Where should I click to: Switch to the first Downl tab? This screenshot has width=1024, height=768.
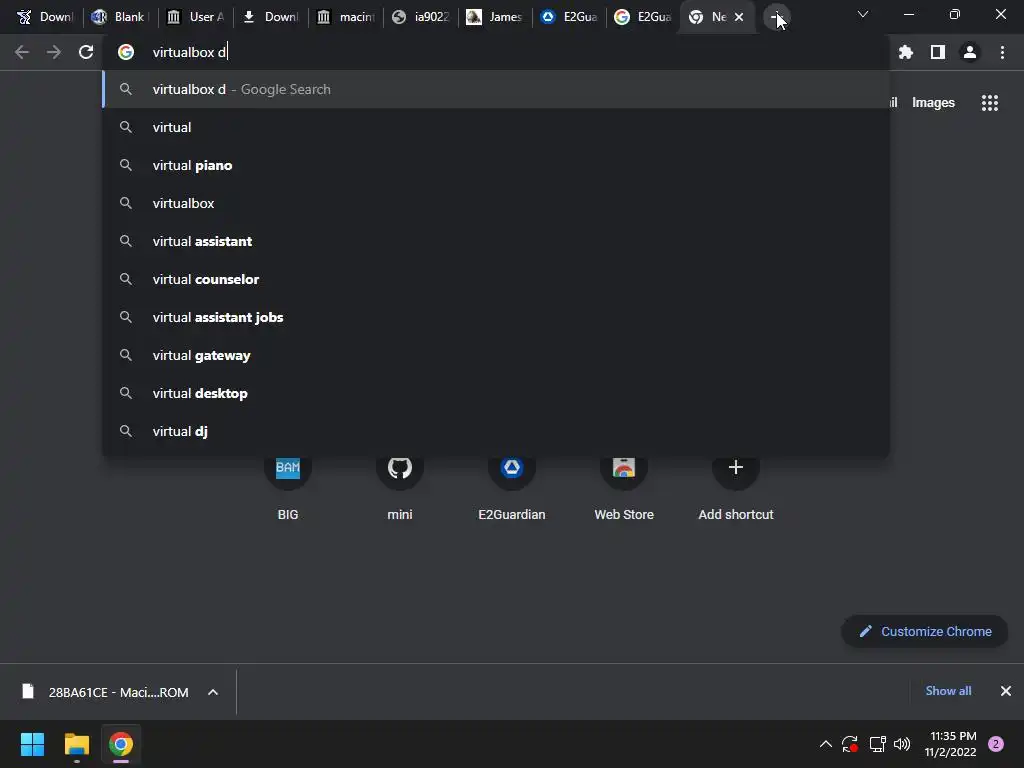(x=44, y=17)
